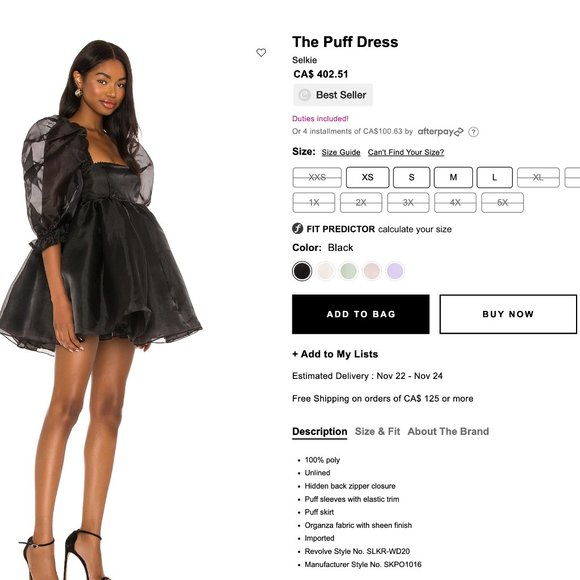Image resolution: width=580 pixels, height=580 pixels.
Task: Click Can't Find Your Size link
Action: [x=406, y=152]
